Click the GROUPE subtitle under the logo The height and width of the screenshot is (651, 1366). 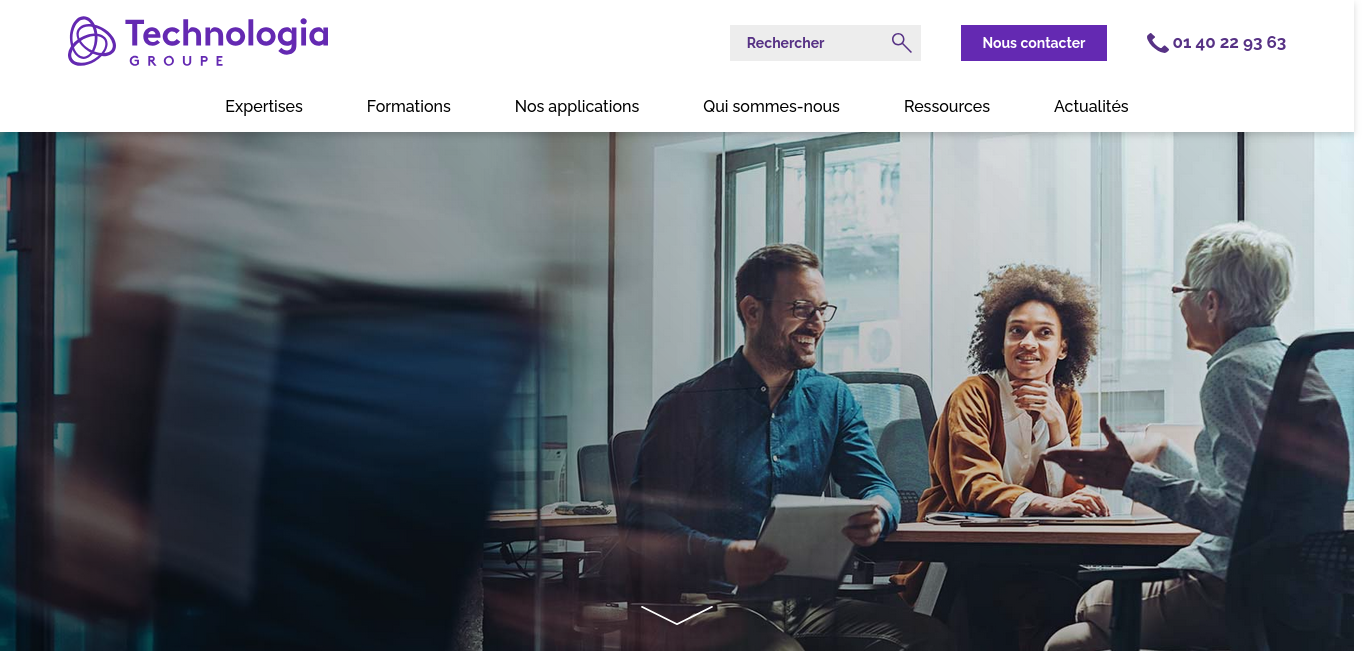[176, 60]
